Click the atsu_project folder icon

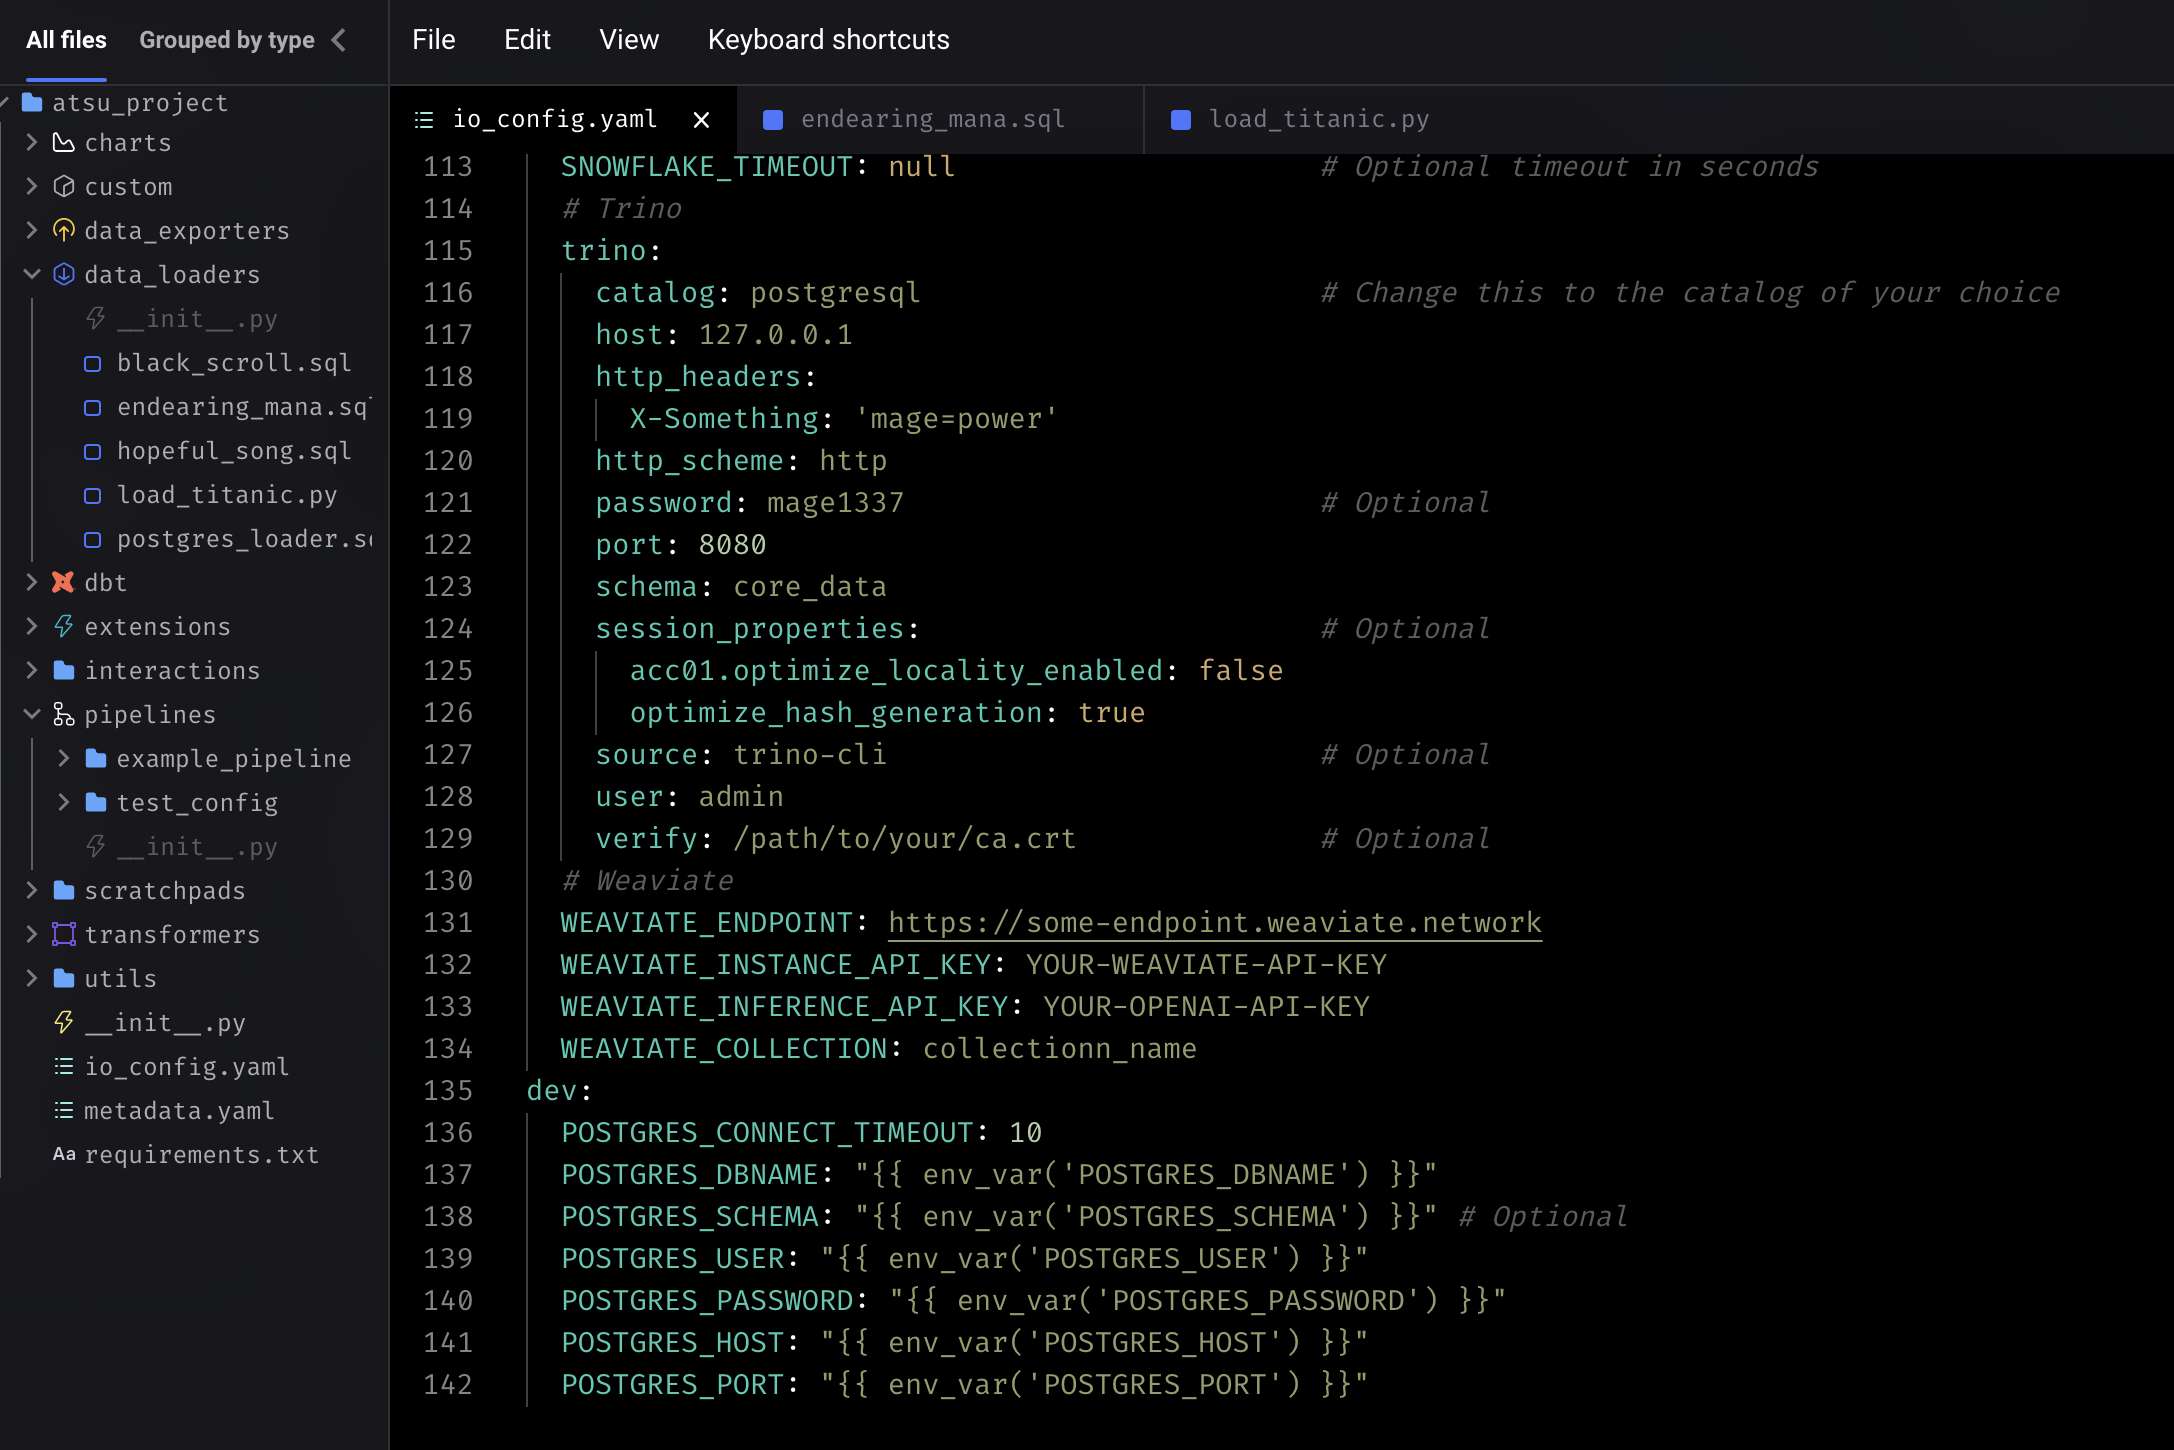click(32, 103)
